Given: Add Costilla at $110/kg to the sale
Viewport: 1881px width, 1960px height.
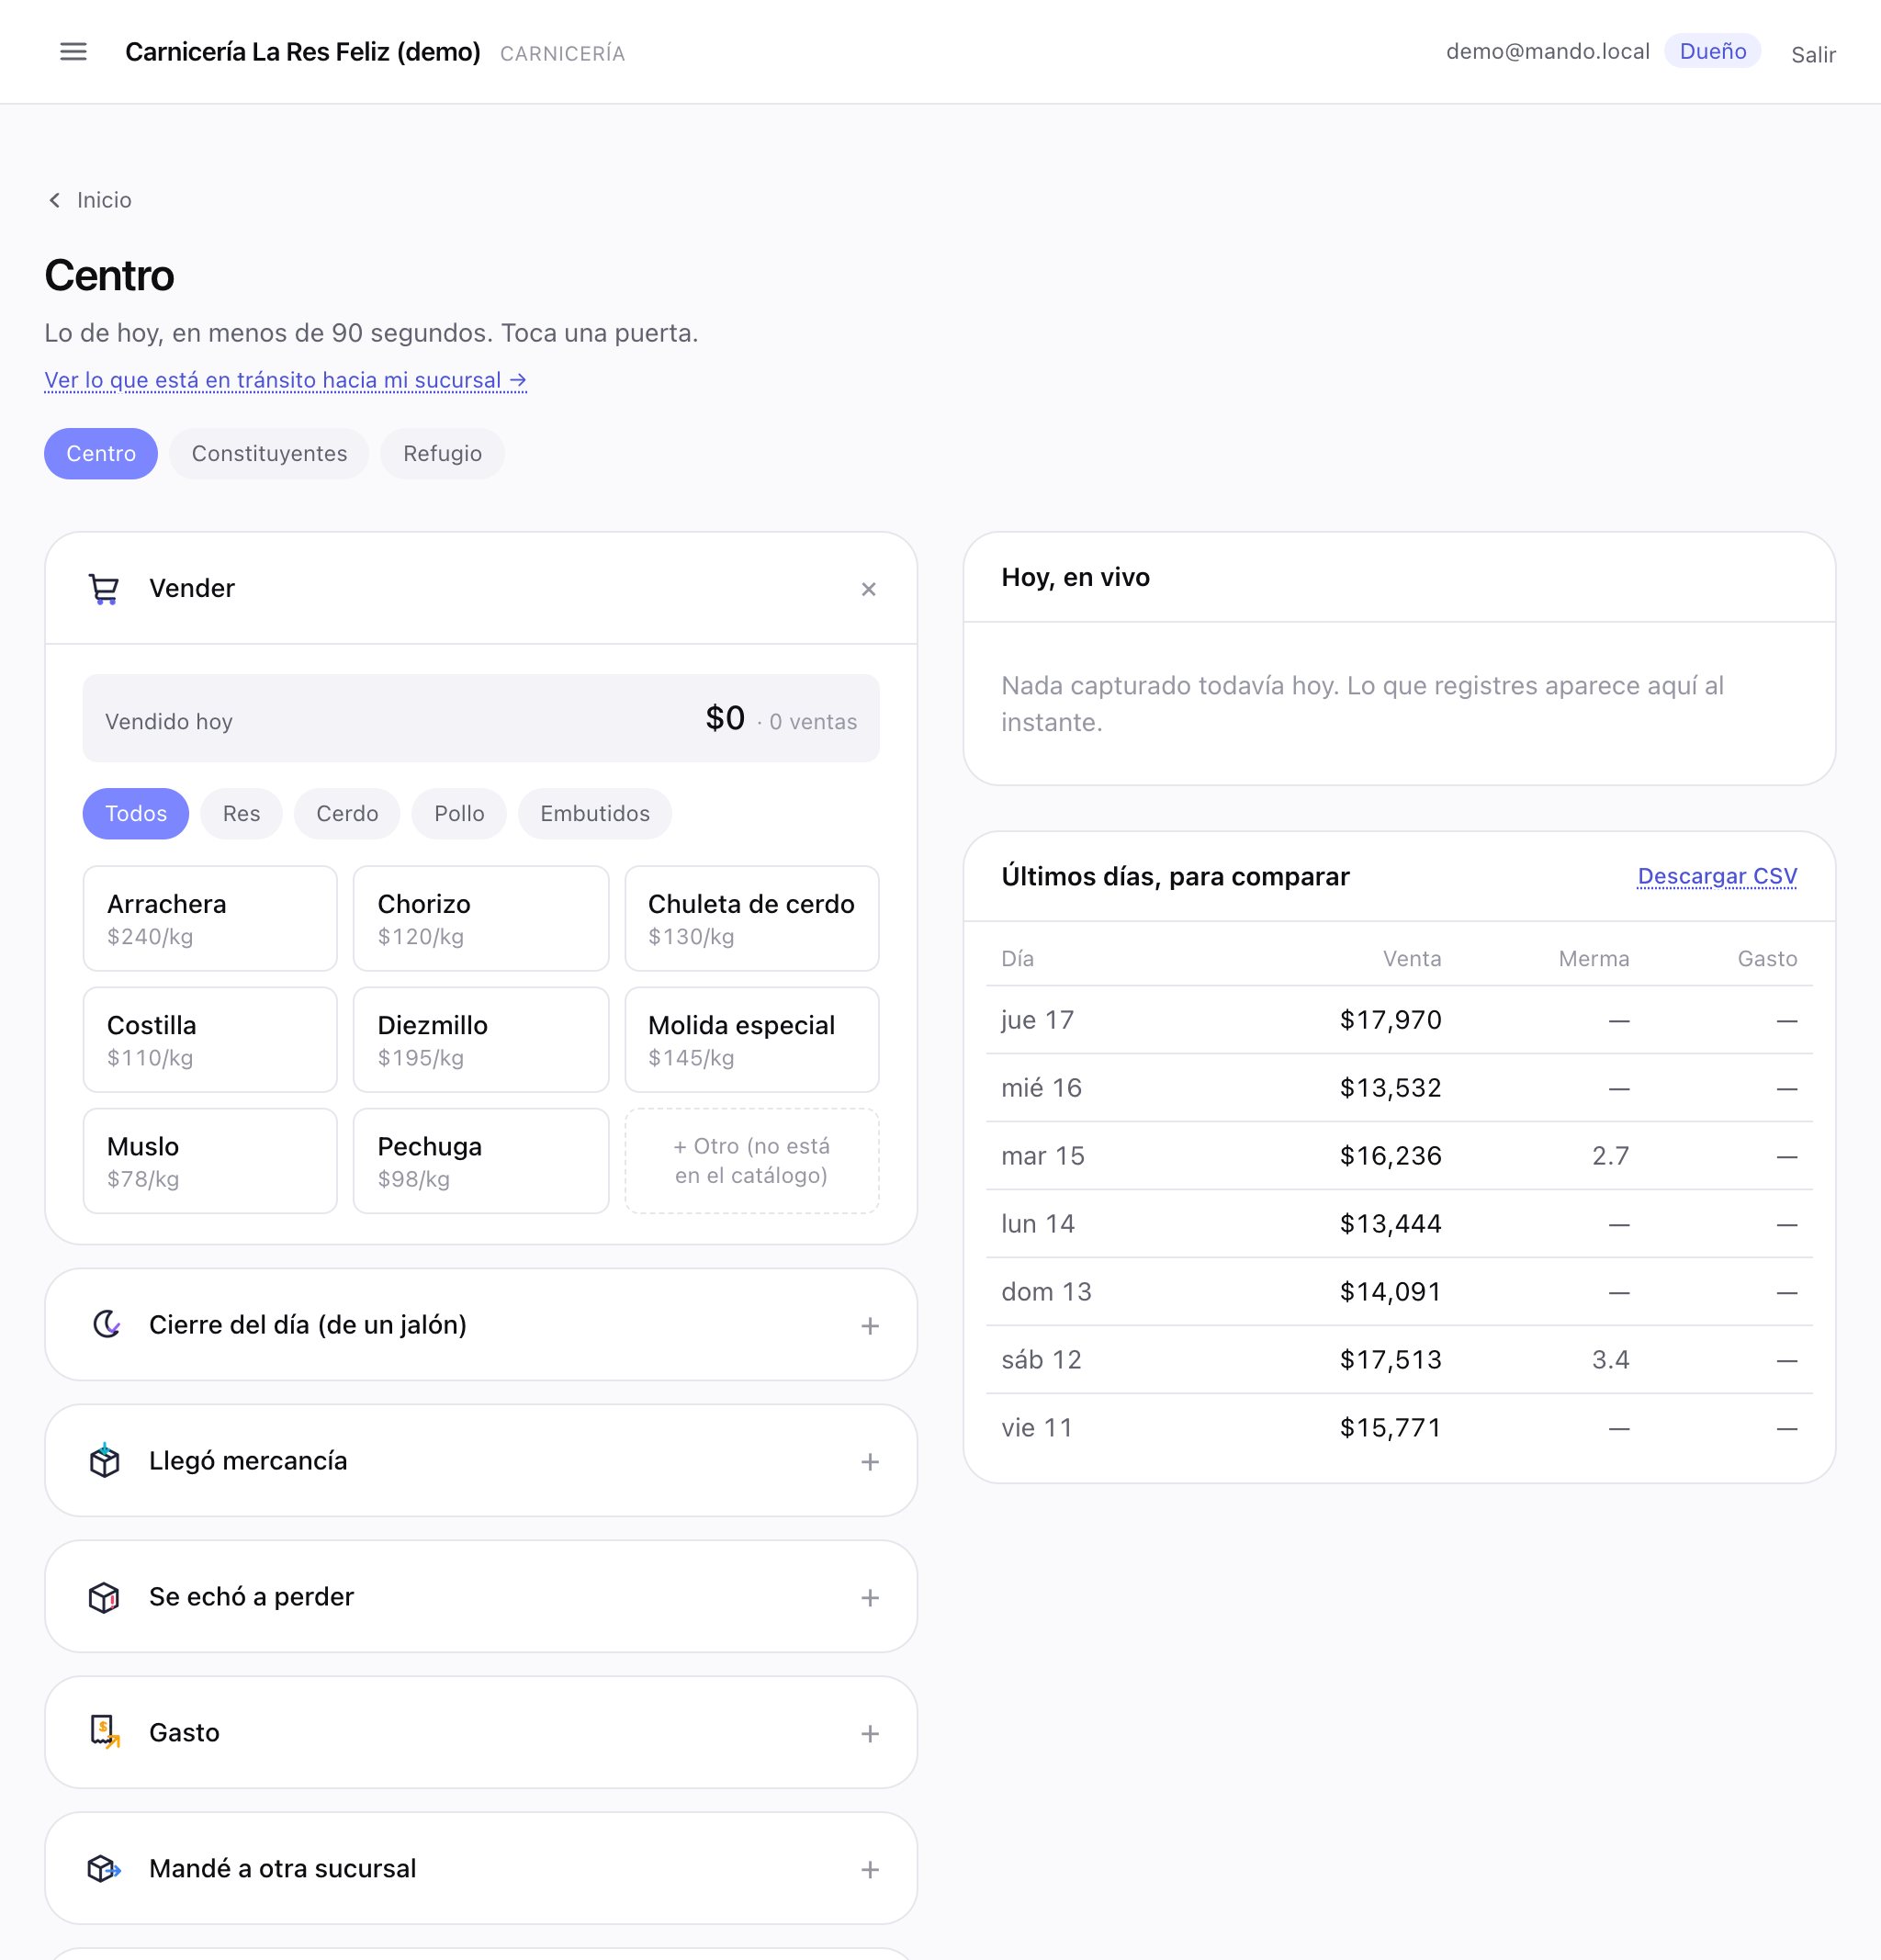Looking at the screenshot, I should [x=210, y=1040].
